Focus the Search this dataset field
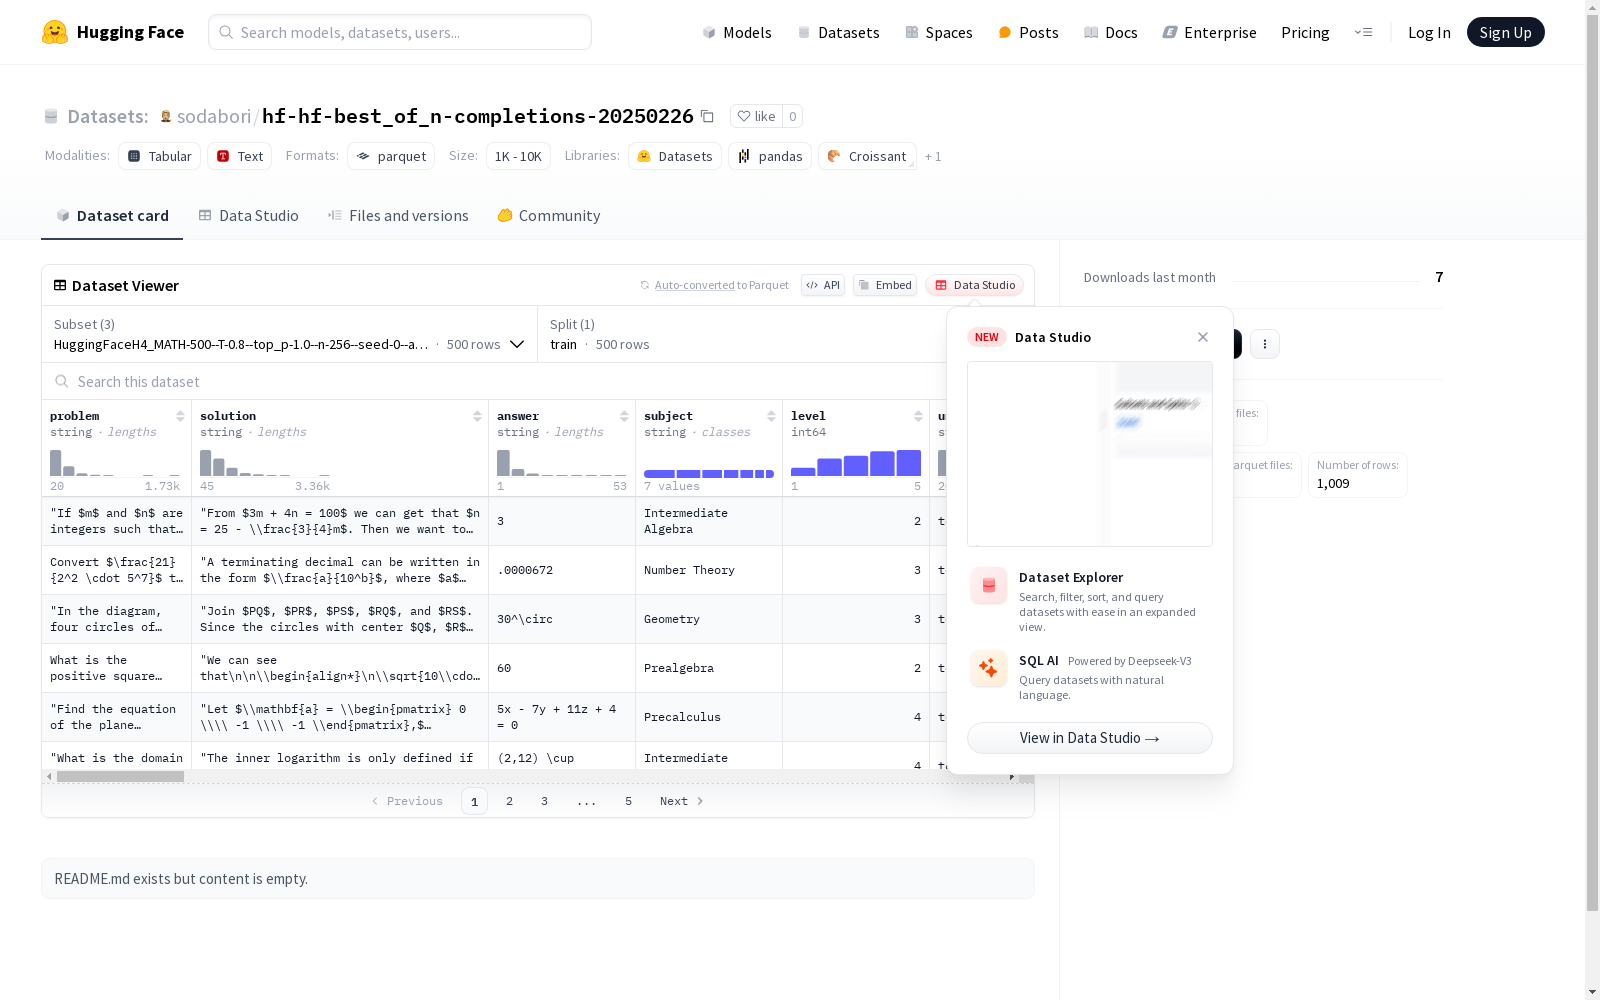Viewport: 1600px width, 1000px height. click(494, 381)
